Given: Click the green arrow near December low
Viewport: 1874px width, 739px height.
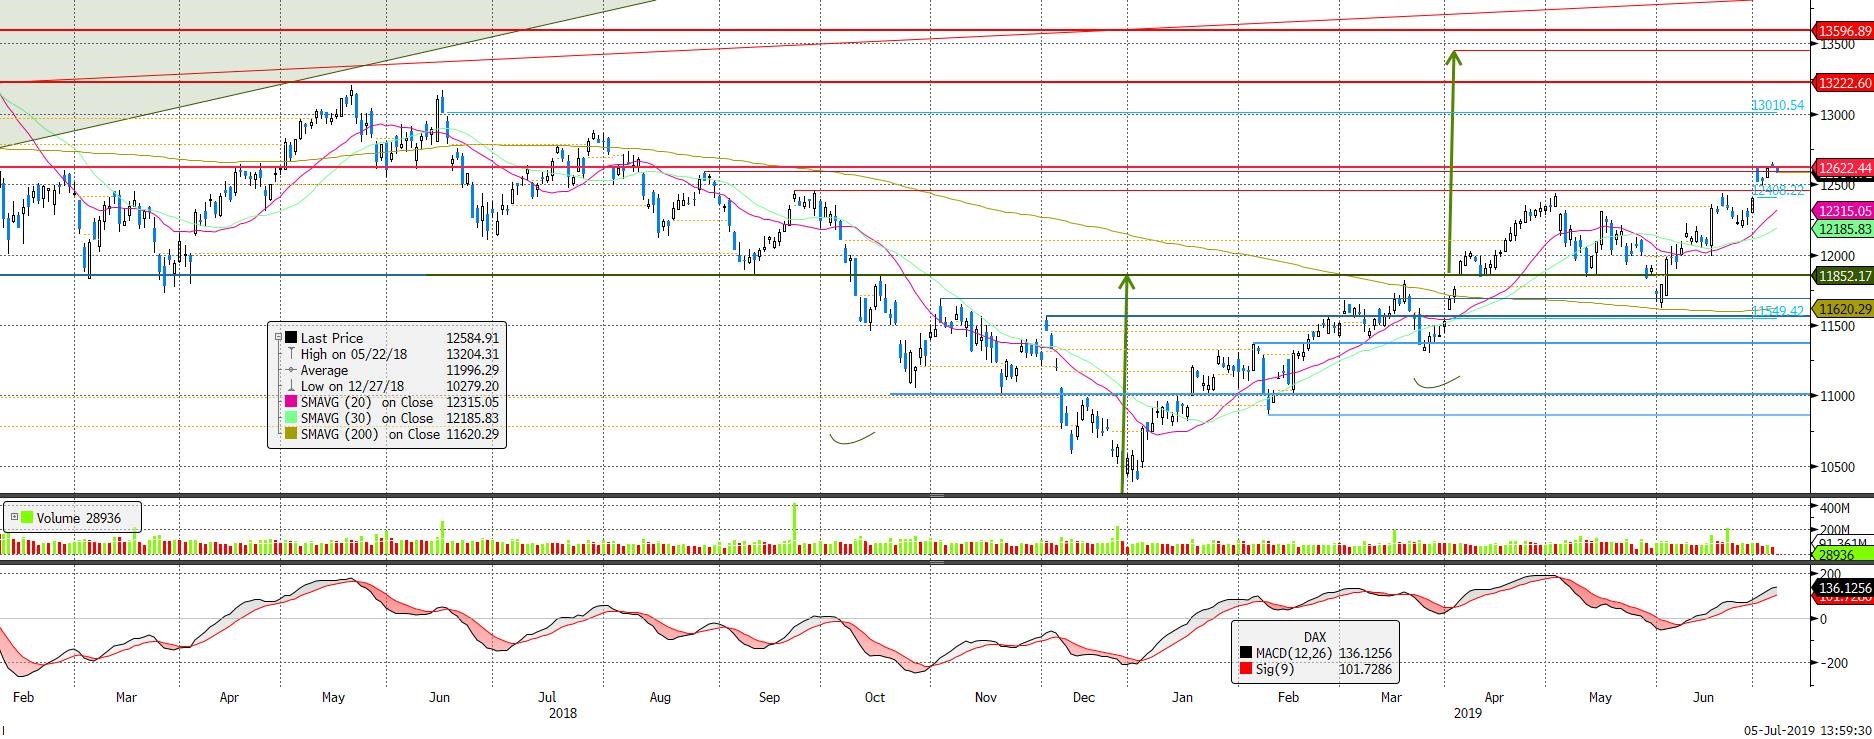Looking at the screenshot, I should [1125, 385].
